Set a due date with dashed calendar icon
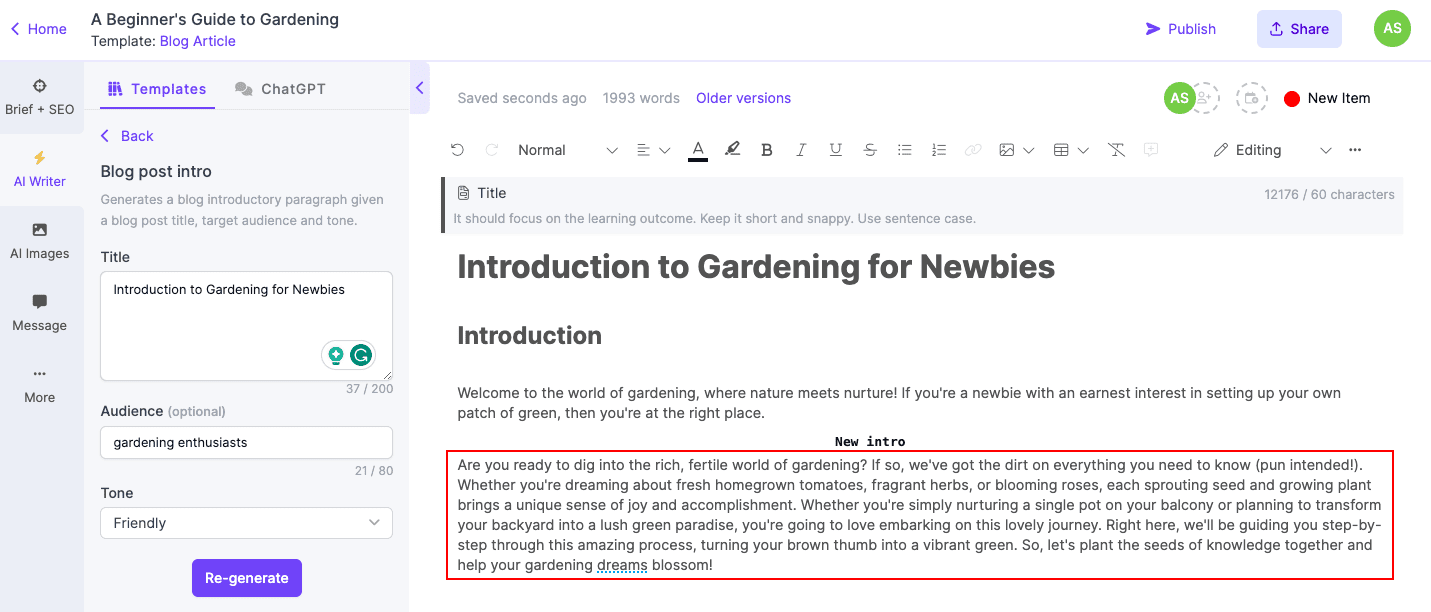This screenshot has height=612, width=1431. pos(1252,98)
